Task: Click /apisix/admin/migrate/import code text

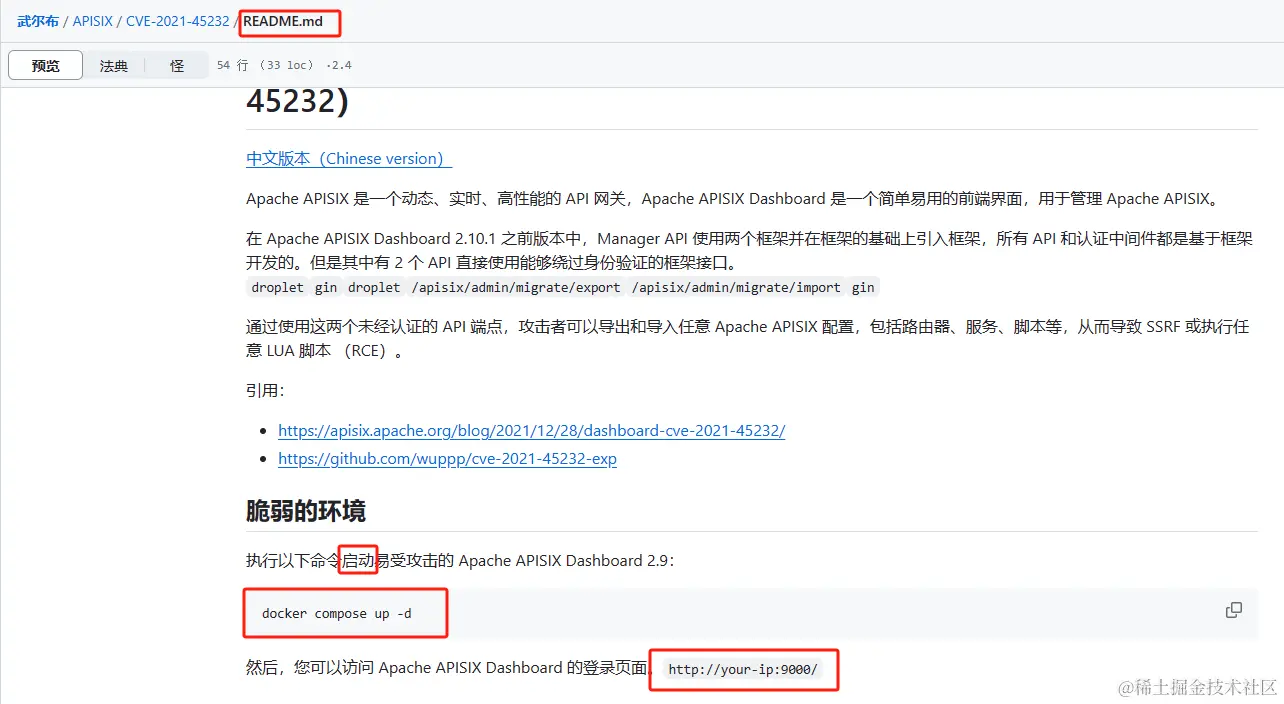Action: coord(736,287)
